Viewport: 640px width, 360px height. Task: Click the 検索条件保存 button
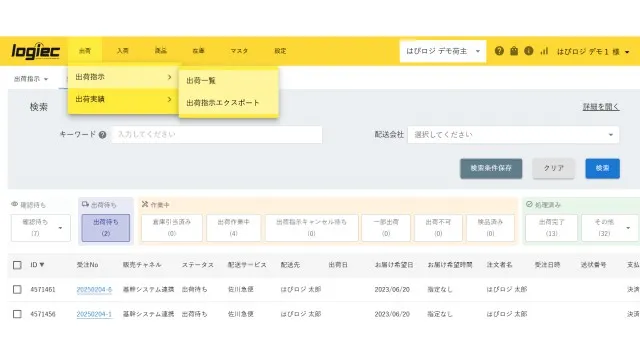click(491, 168)
